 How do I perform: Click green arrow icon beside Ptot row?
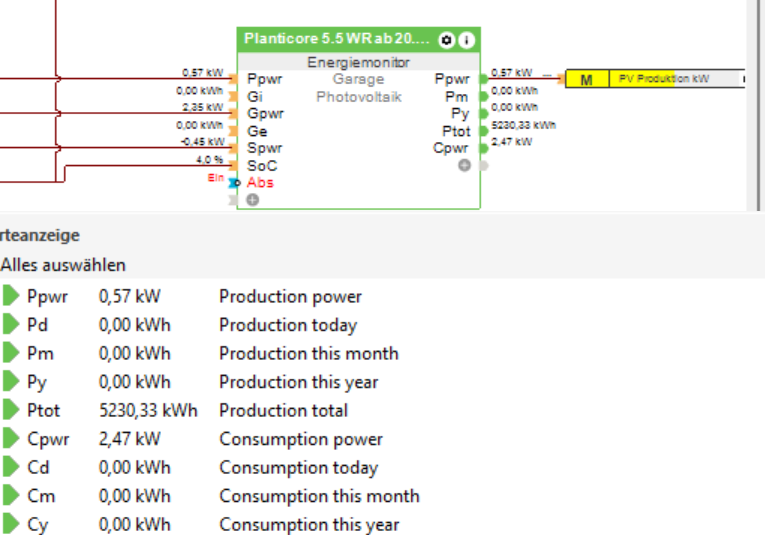tap(11, 410)
